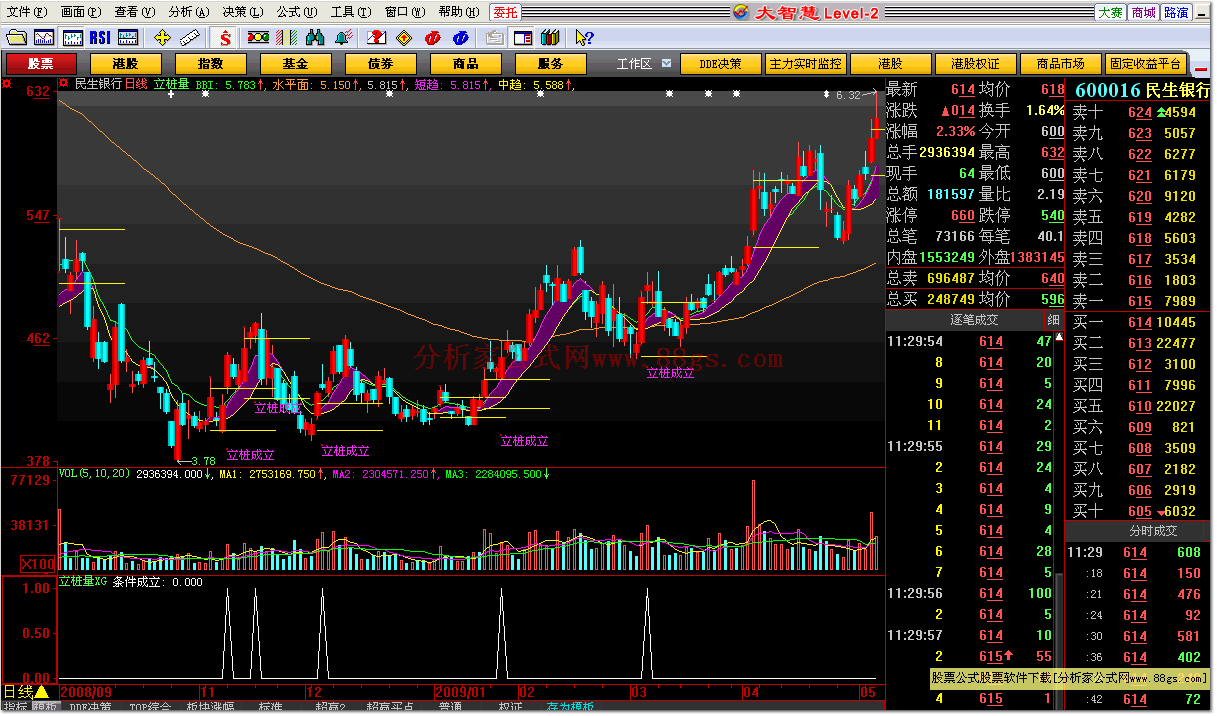1217x716 pixels.
Task: Activate the arrow question mark help cursor
Action: click(x=583, y=38)
